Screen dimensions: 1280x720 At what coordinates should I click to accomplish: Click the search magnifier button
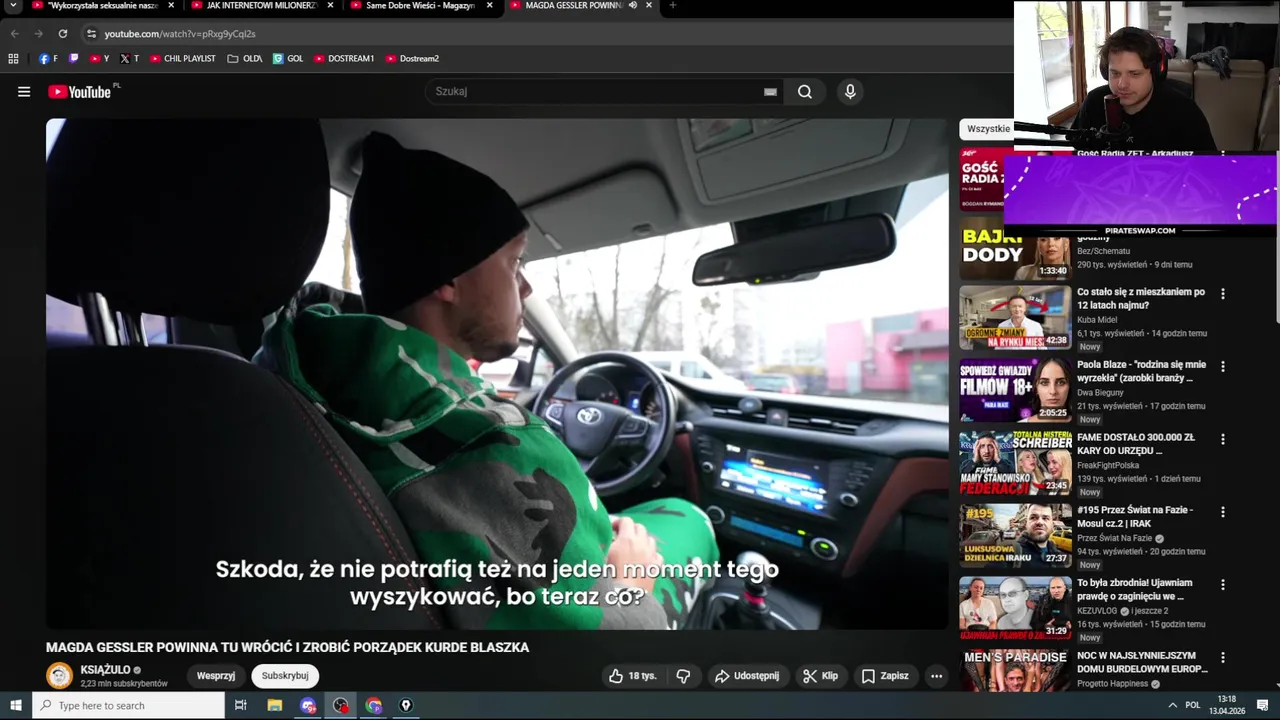(805, 92)
